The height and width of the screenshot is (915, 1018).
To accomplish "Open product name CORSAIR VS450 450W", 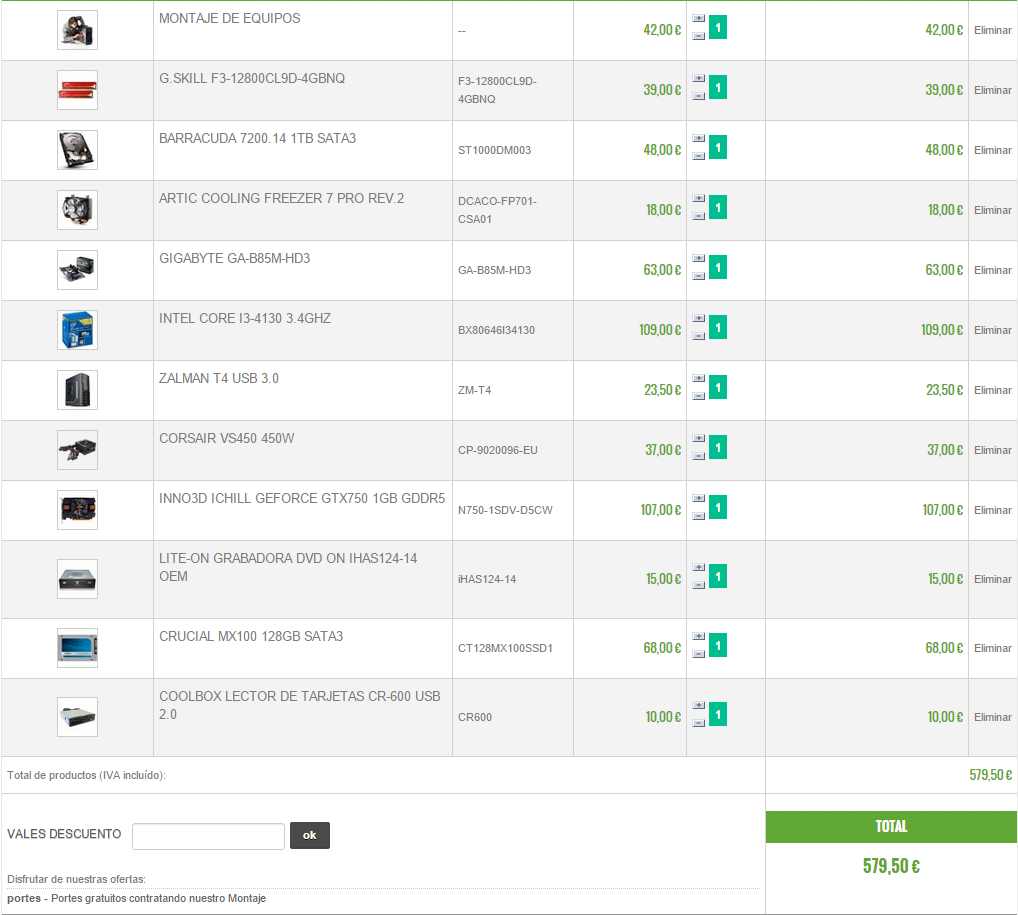I will (227, 438).
